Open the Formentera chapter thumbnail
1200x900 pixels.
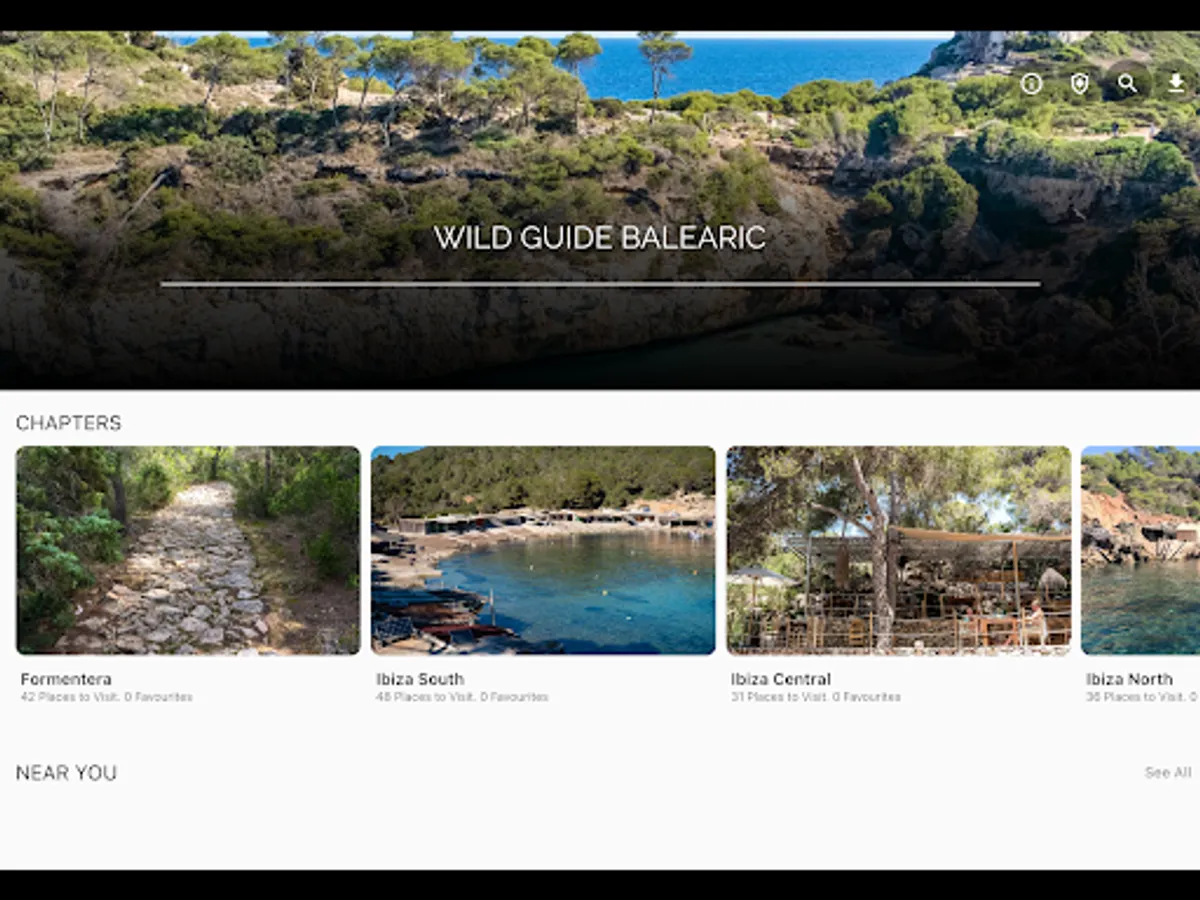point(188,550)
